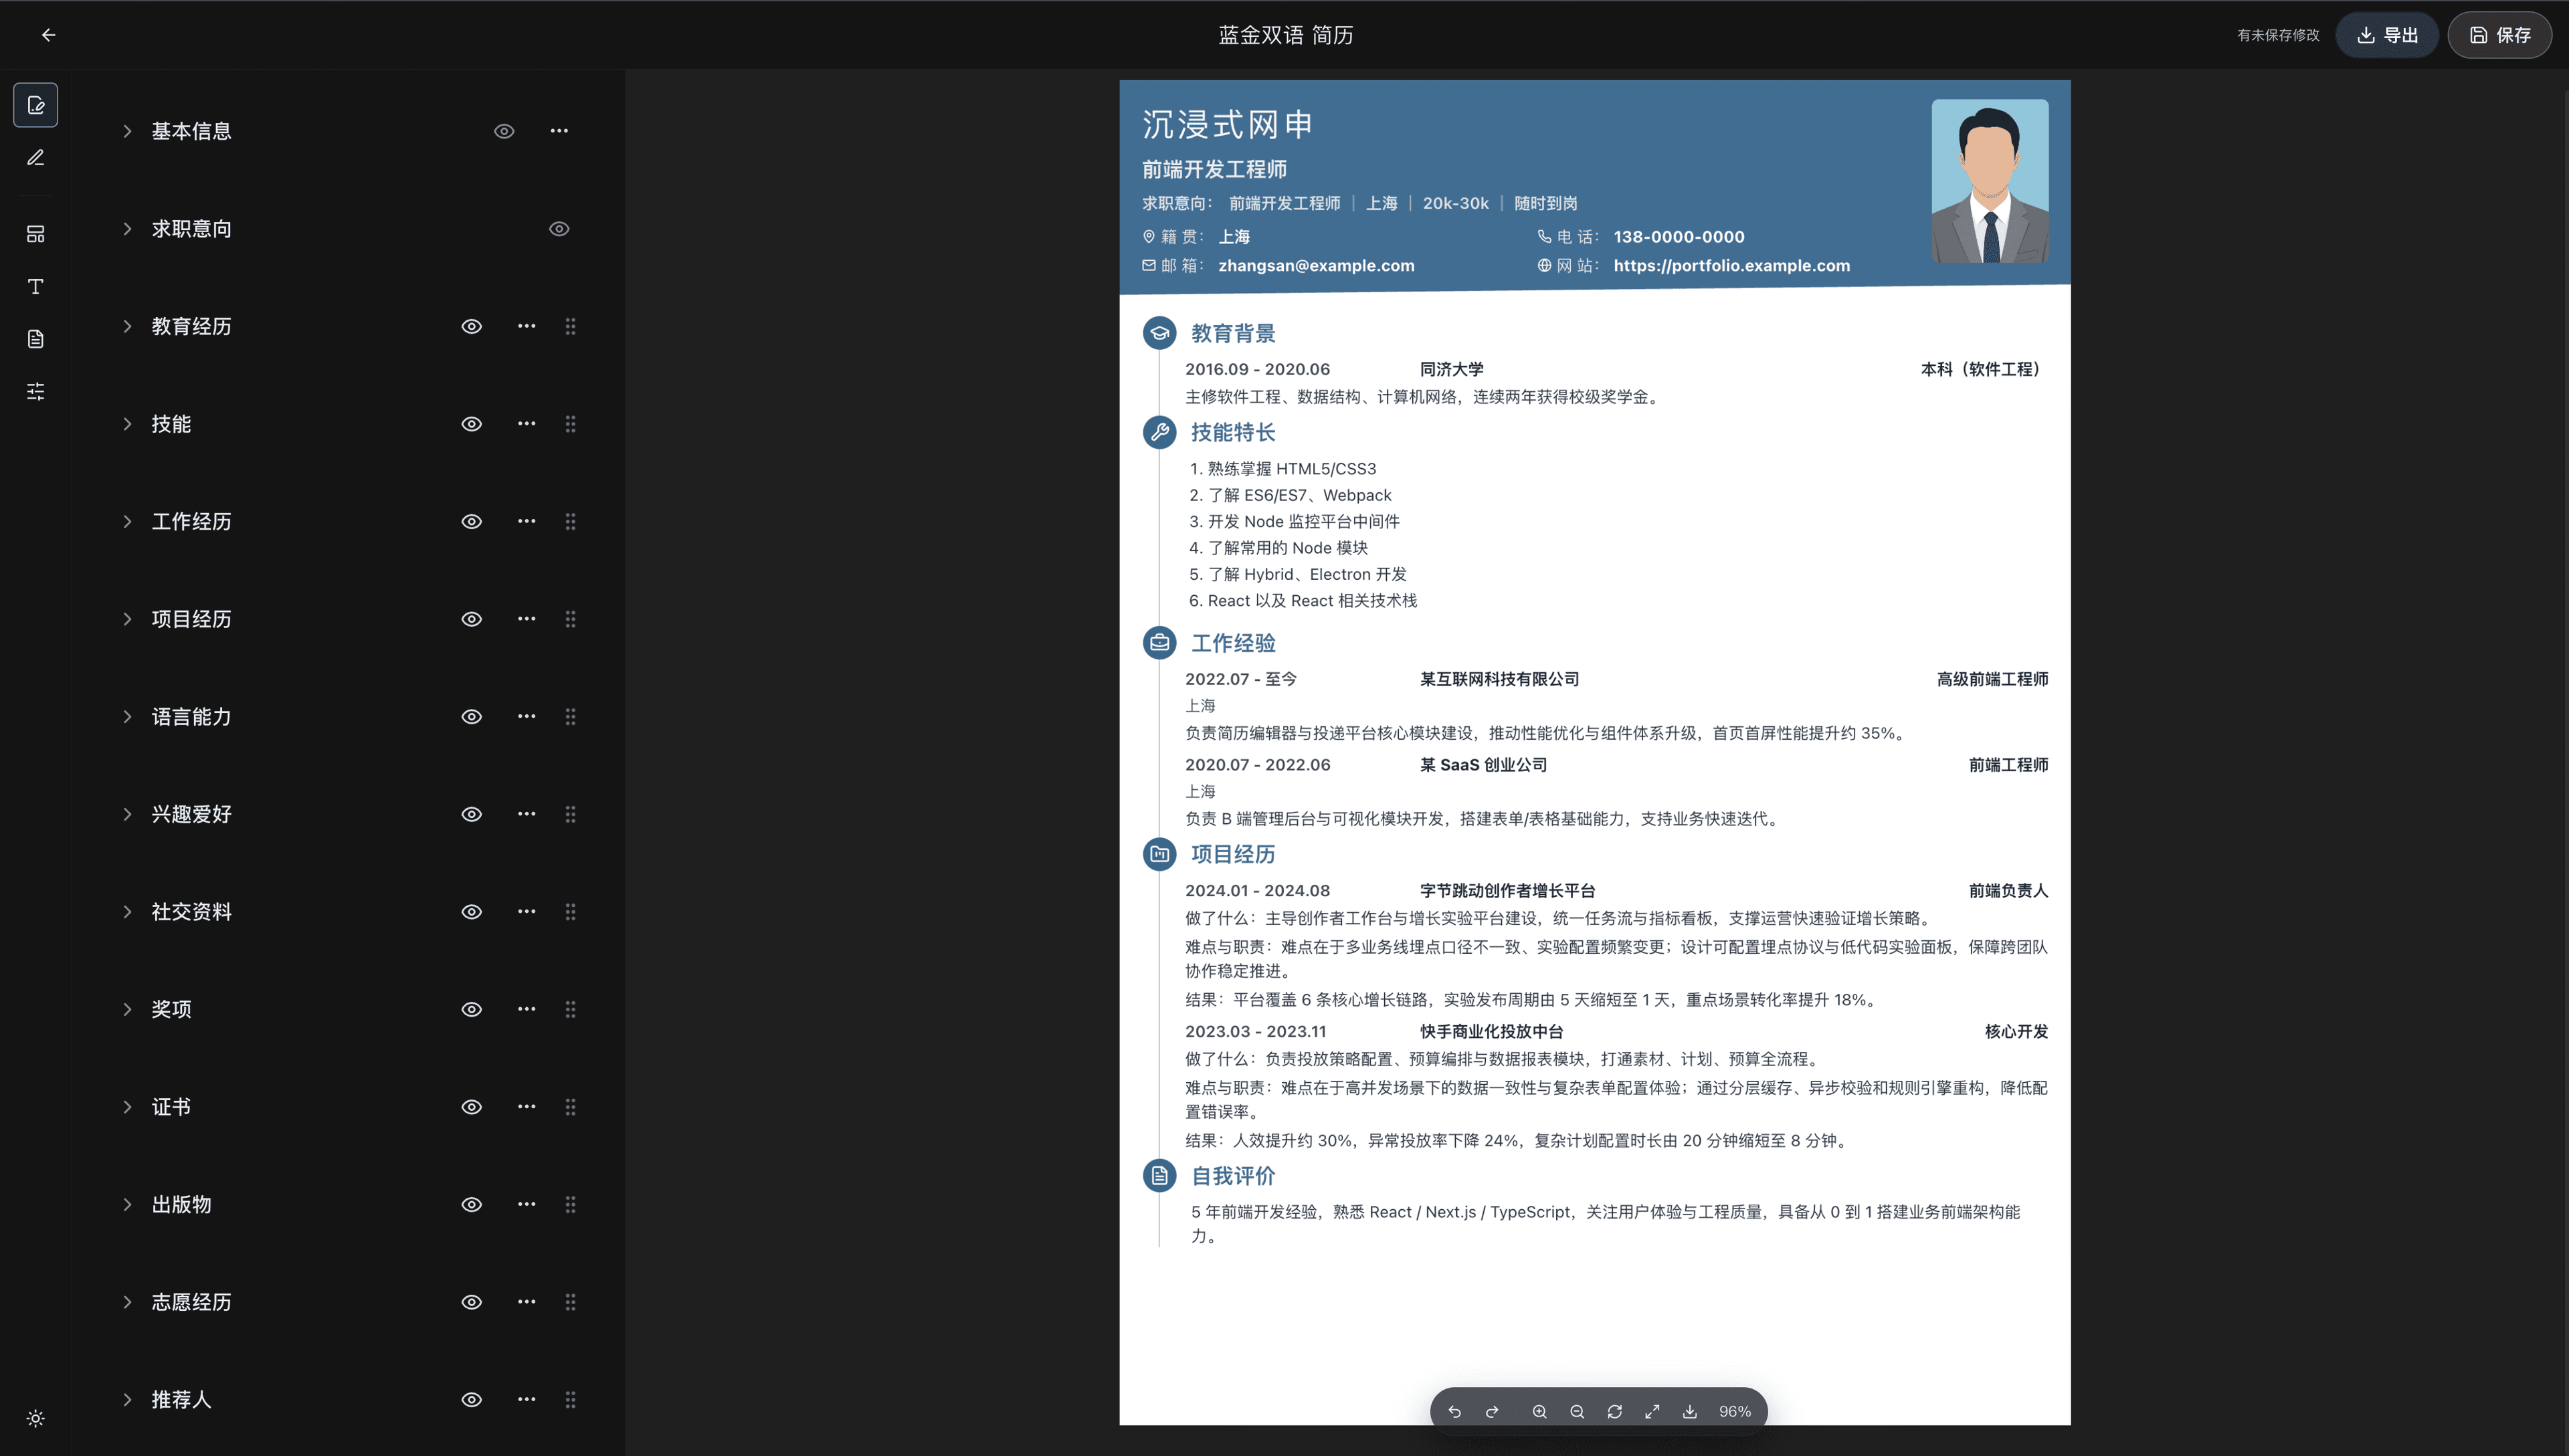Open the more options menu for 语言能力

coord(527,716)
